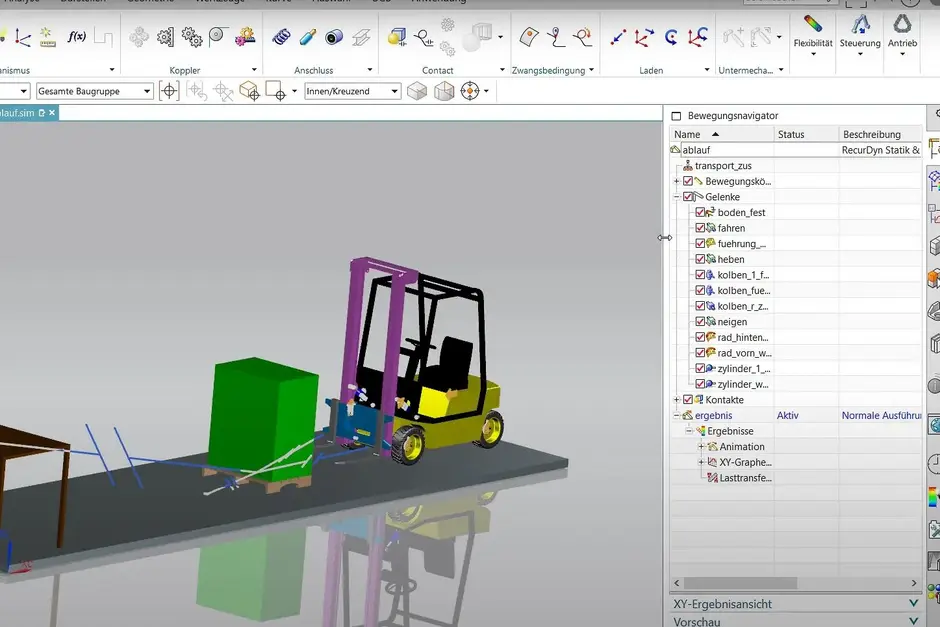Toggle the heben joint checkbox
This screenshot has width=940, height=627.
point(701,260)
